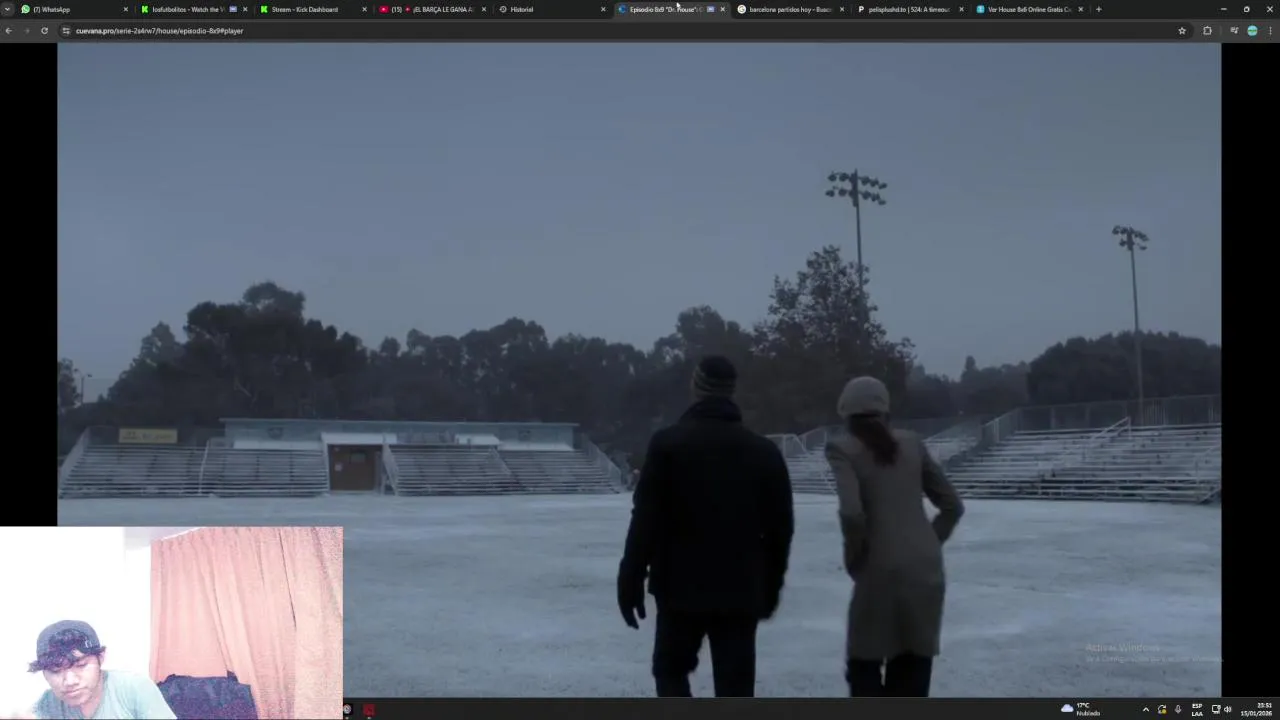This screenshot has width=1280, height=720.
Task: Click the Episodio 8x9 tab media indicator
Action: (x=711, y=9)
